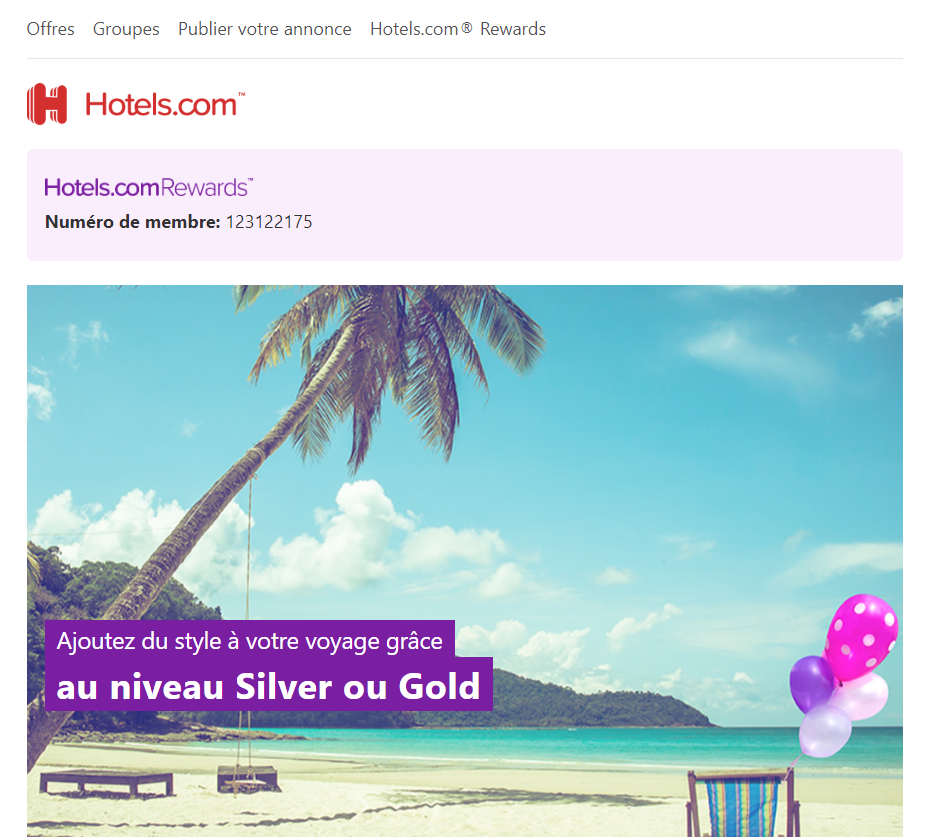Click the pink polka-dot balloon

click(861, 636)
